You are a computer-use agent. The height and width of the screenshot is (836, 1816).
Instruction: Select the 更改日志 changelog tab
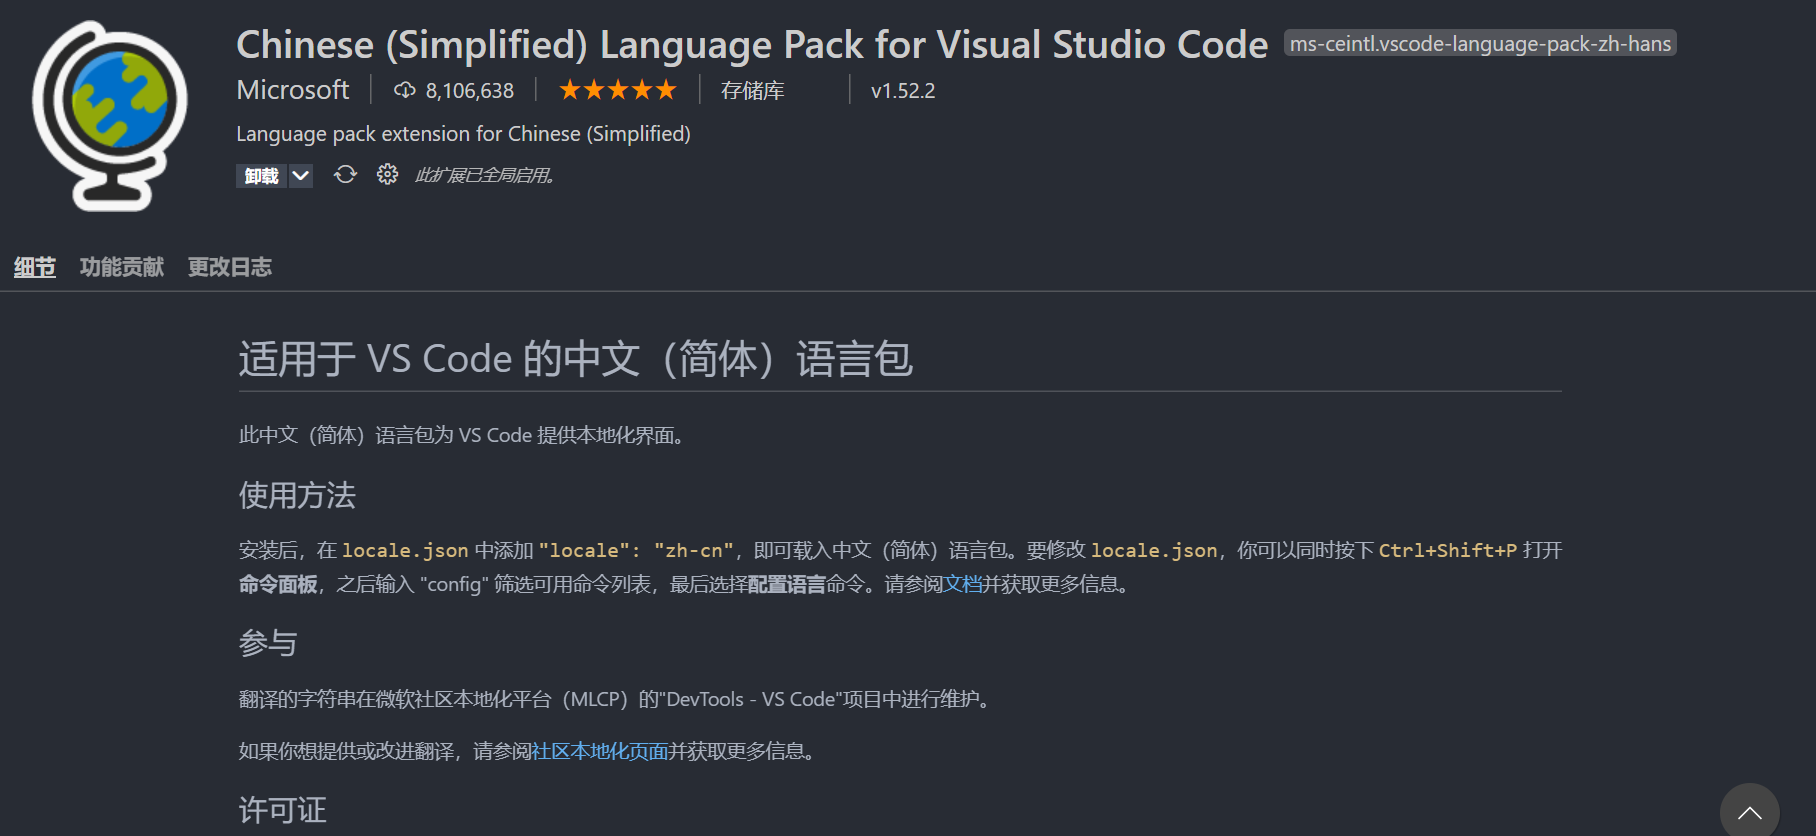click(x=230, y=267)
